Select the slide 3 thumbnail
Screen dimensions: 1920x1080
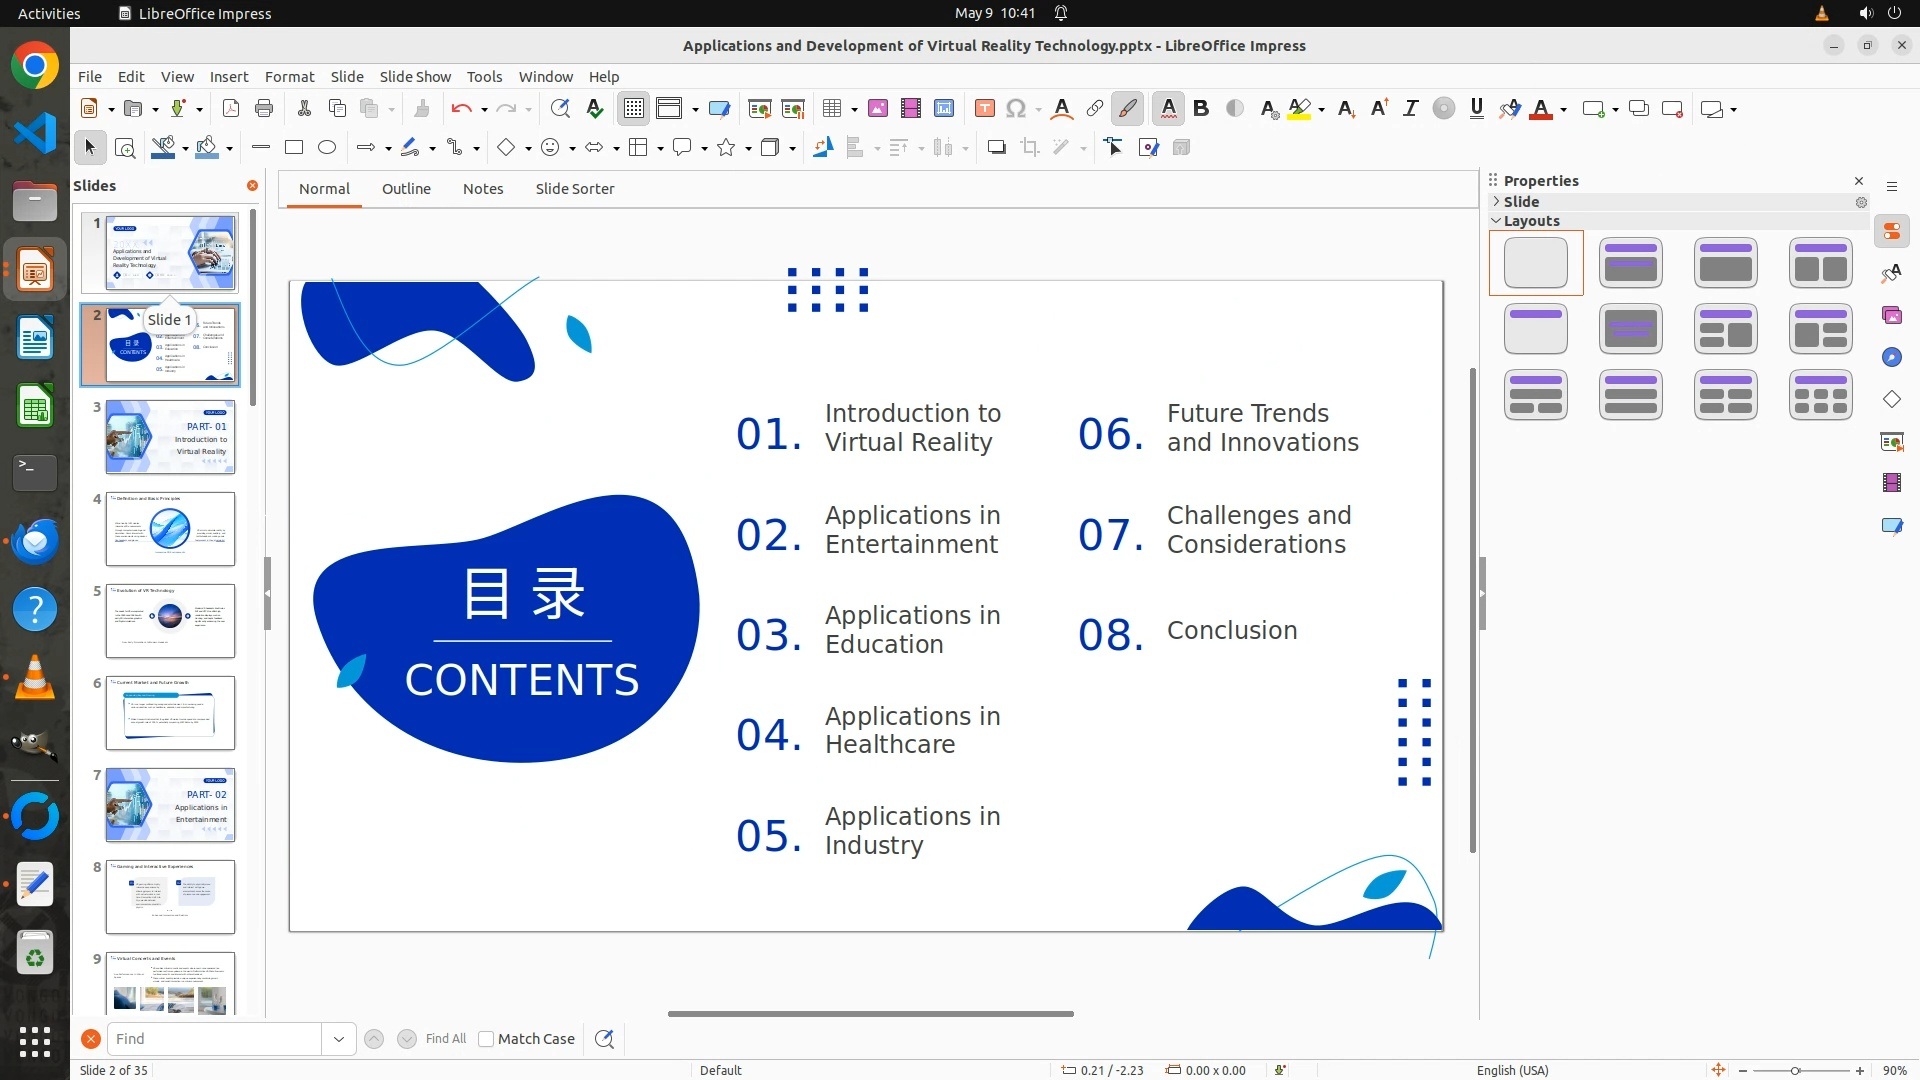[x=170, y=437]
